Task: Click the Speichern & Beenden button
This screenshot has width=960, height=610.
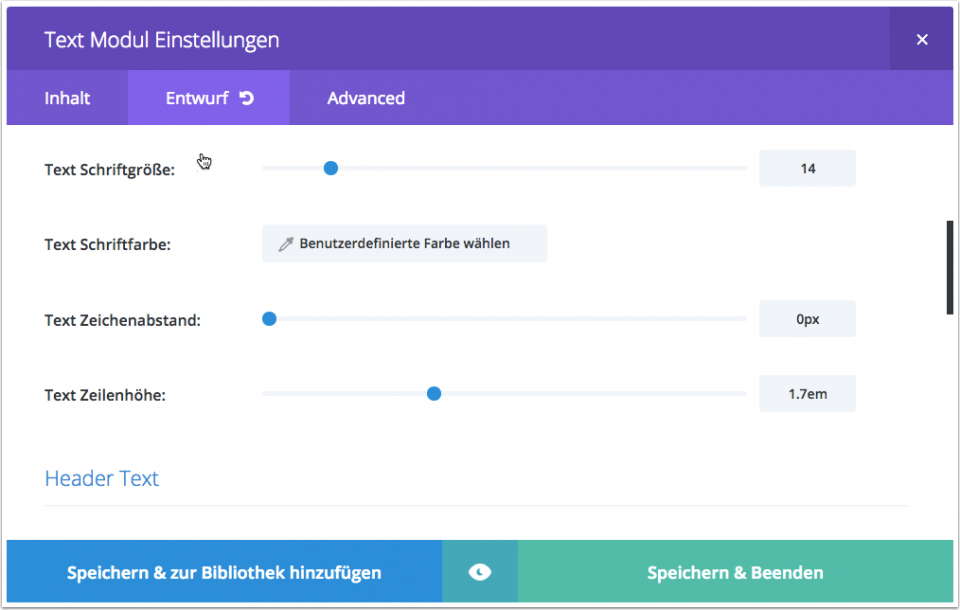Action: pyautogui.click(x=735, y=572)
